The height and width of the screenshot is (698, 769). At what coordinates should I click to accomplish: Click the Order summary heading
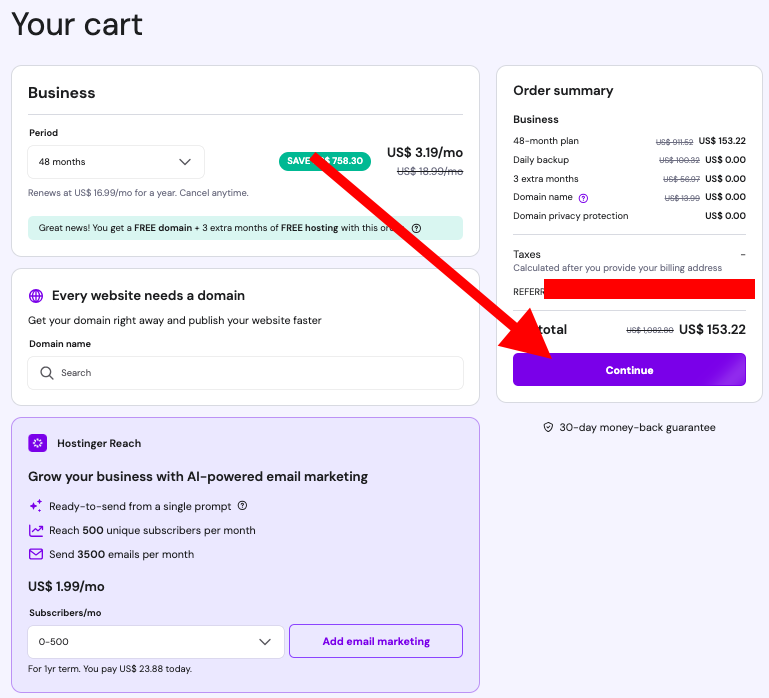[563, 90]
